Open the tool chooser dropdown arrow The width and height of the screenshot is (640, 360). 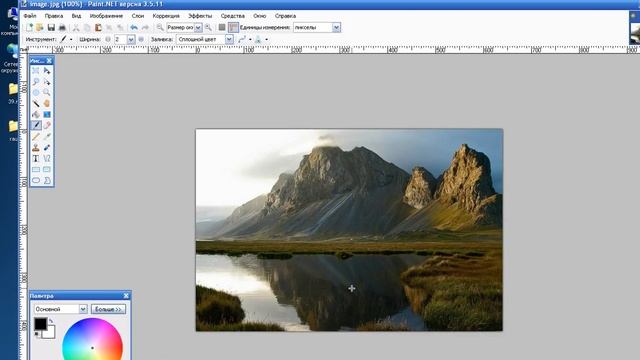coord(71,39)
